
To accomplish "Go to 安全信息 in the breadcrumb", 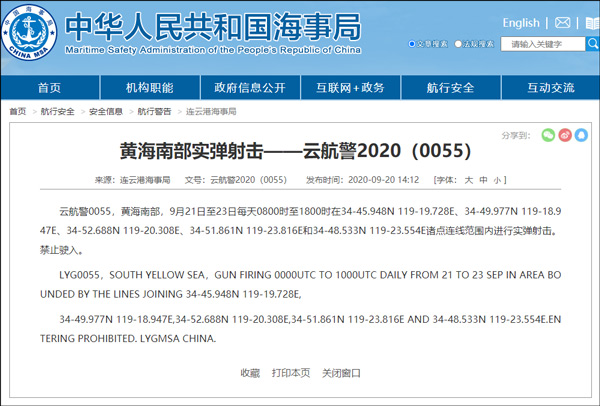I will 106,111.
